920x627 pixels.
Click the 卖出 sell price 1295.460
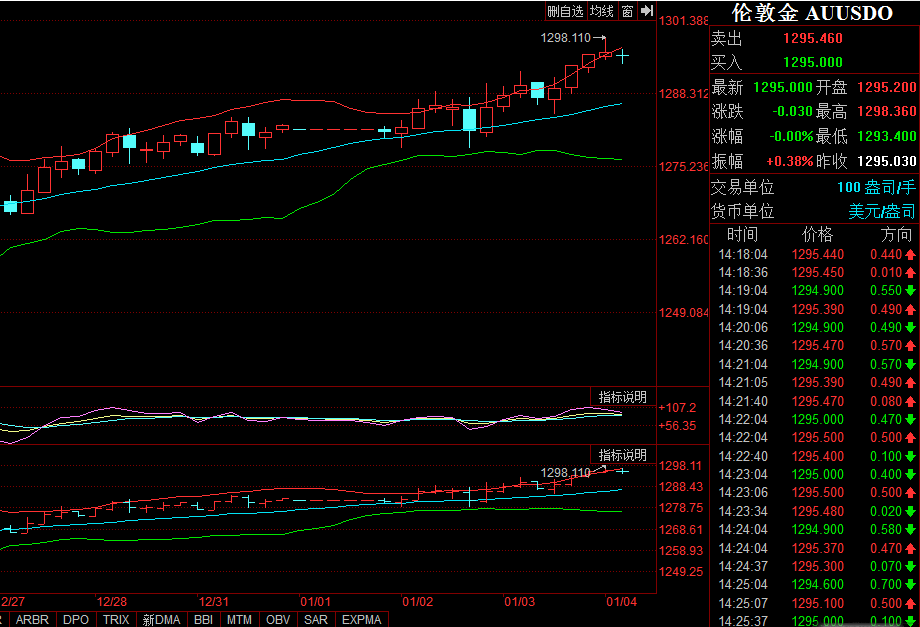812,39
